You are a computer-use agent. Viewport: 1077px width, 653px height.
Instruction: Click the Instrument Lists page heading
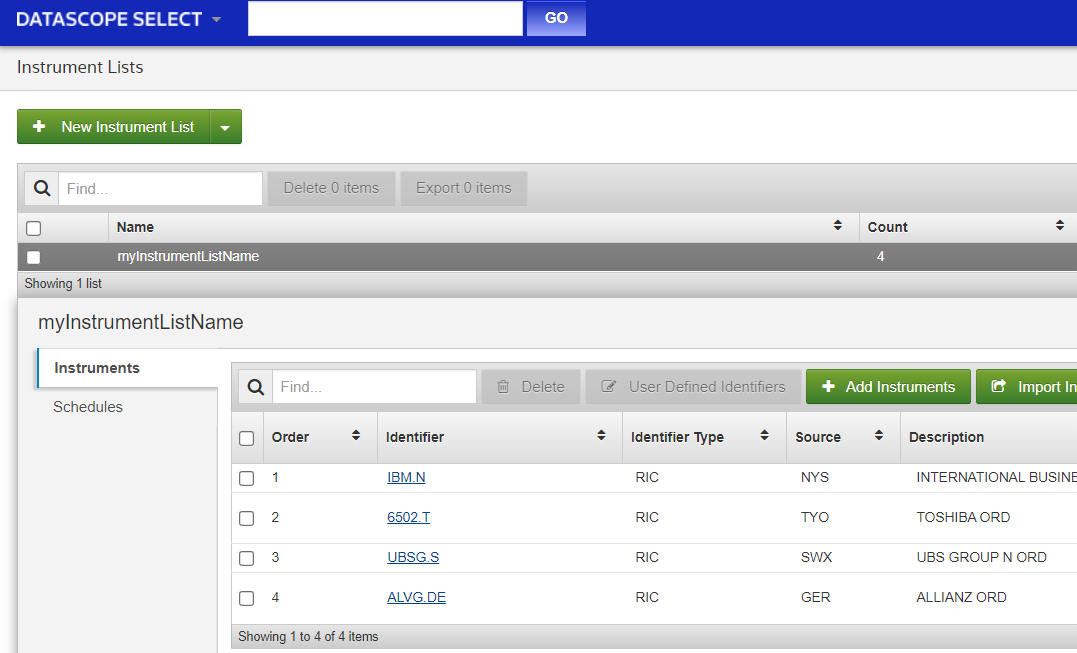pos(80,67)
